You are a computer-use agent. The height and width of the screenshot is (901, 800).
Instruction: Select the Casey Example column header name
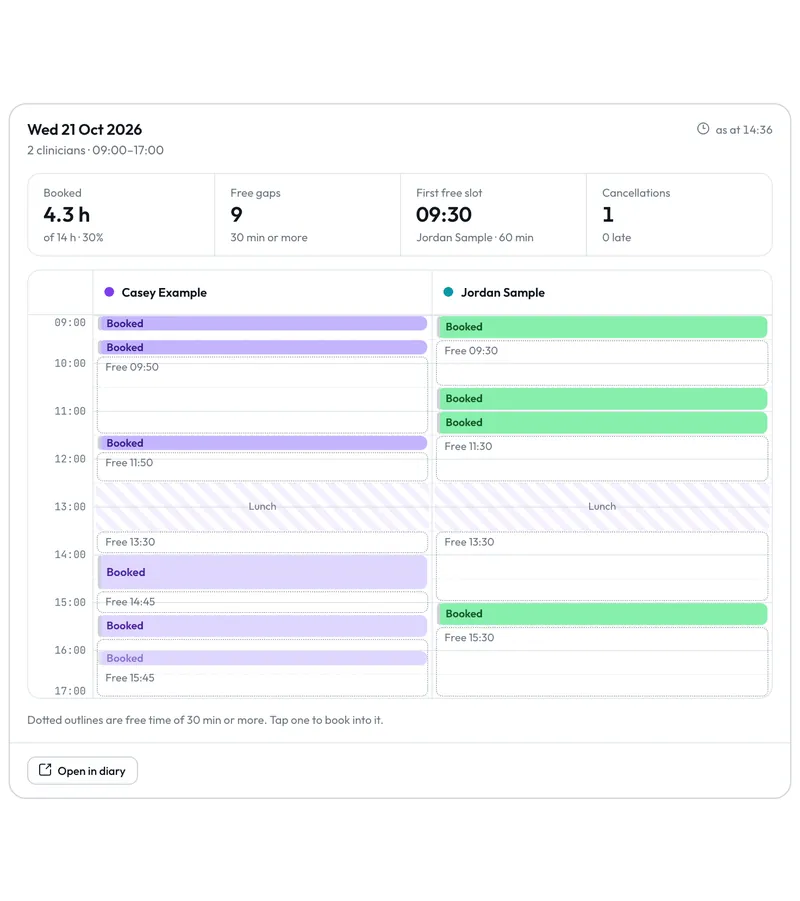164,292
